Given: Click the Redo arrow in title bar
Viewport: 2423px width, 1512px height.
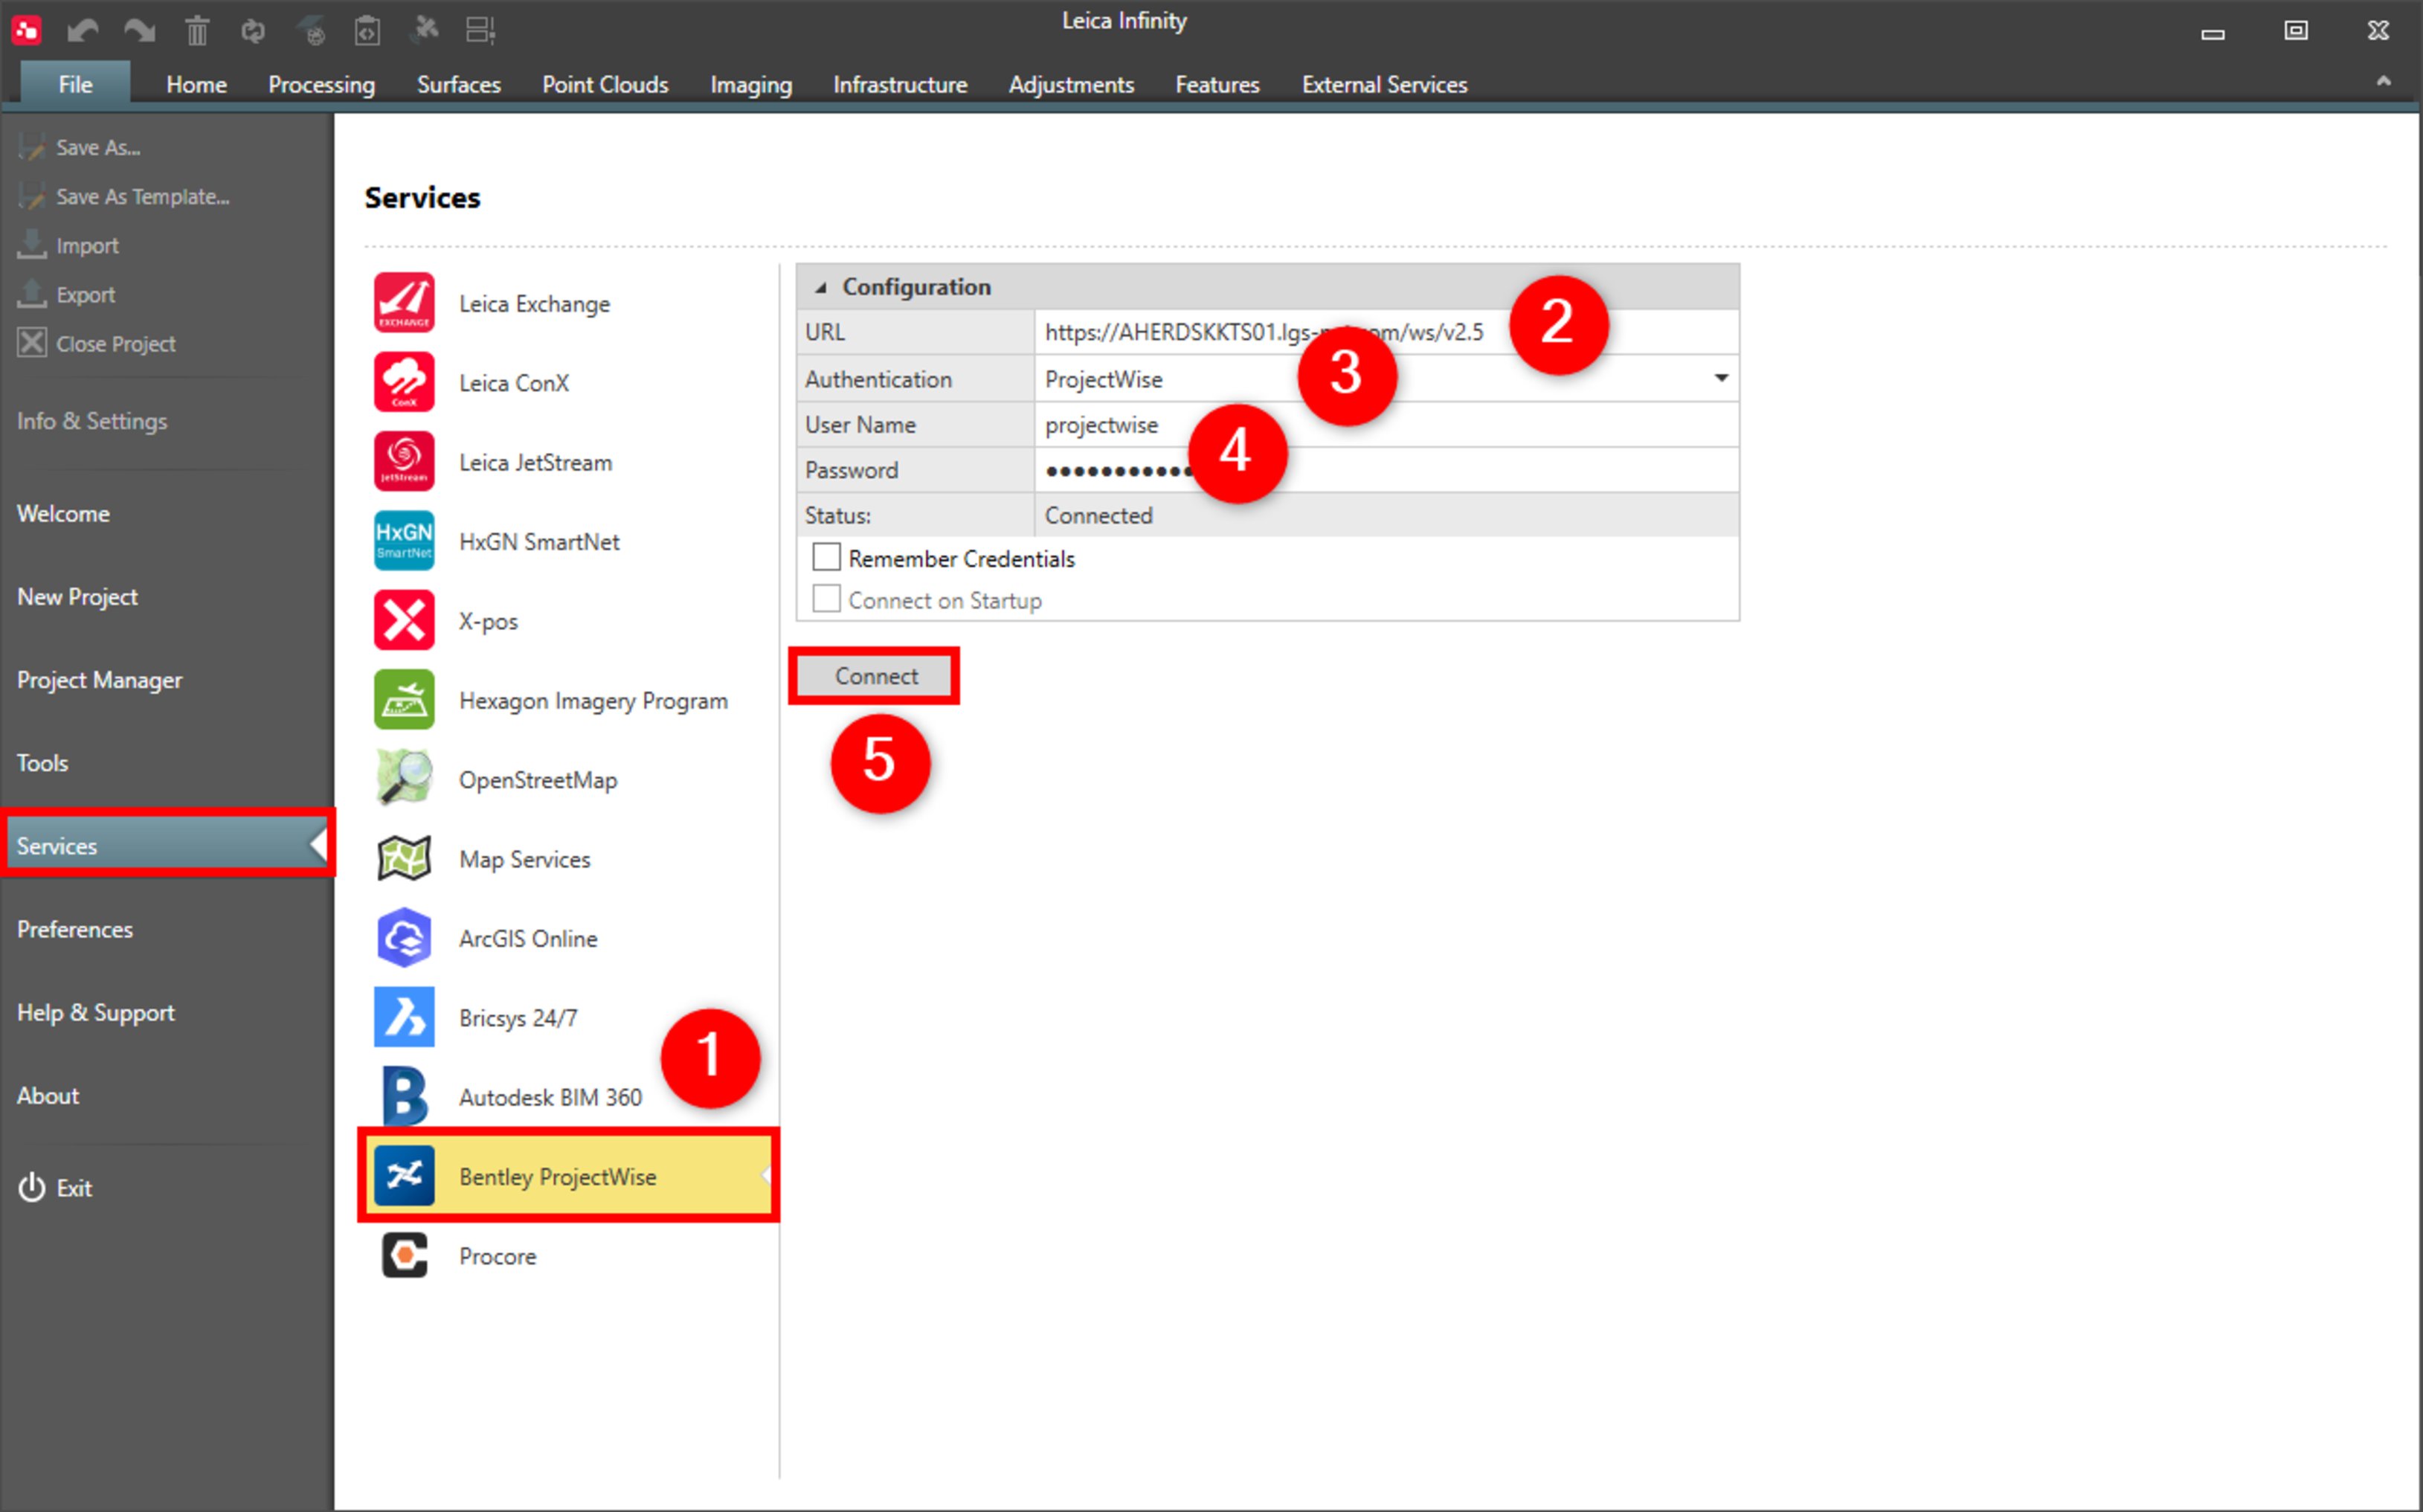Looking at the screenshot, I should pos(139,31).
